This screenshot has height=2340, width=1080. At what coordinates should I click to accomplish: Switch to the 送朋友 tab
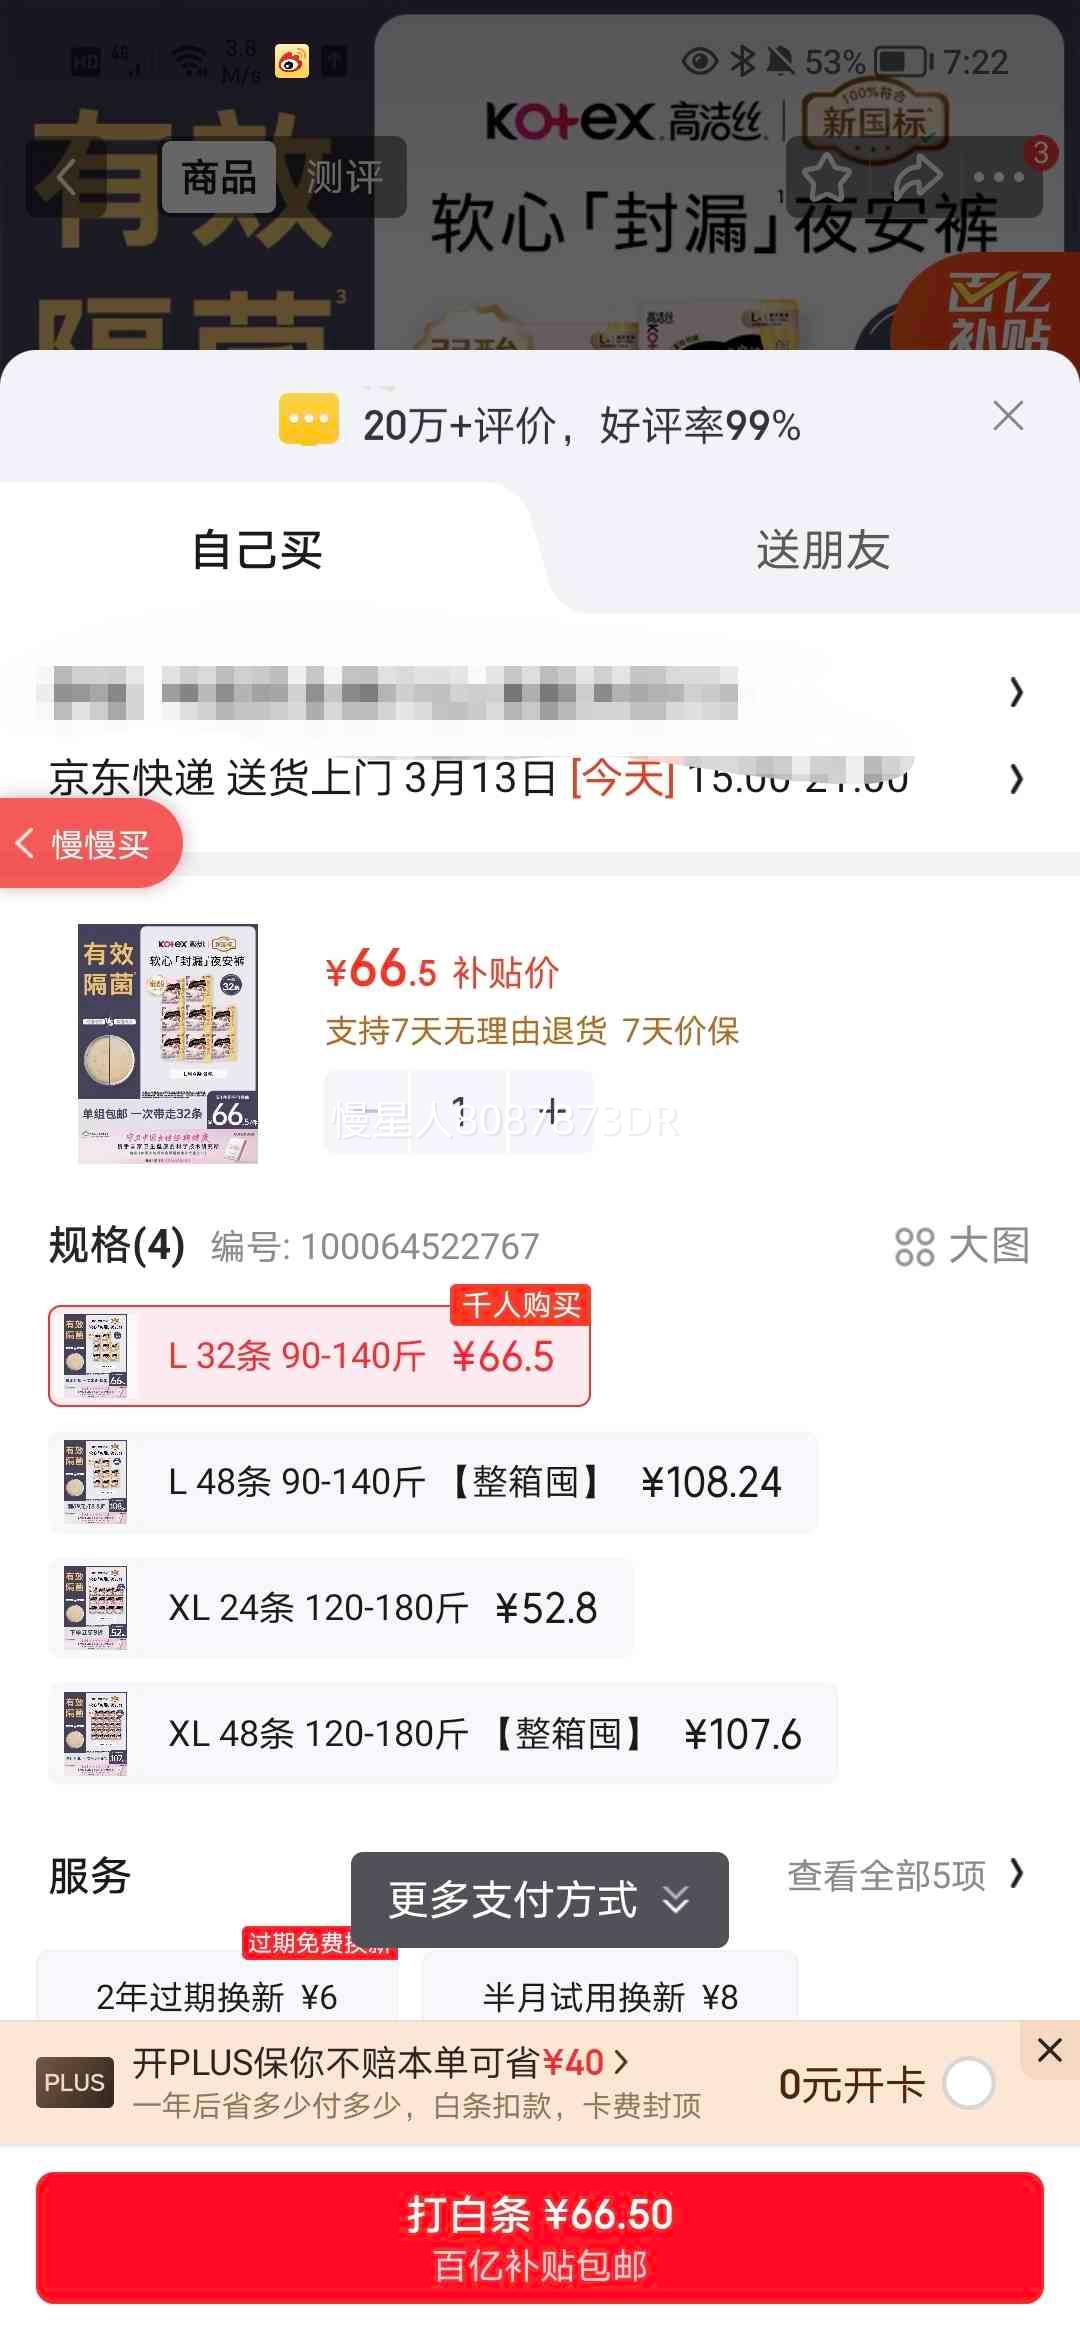click(x=822, y=550)
